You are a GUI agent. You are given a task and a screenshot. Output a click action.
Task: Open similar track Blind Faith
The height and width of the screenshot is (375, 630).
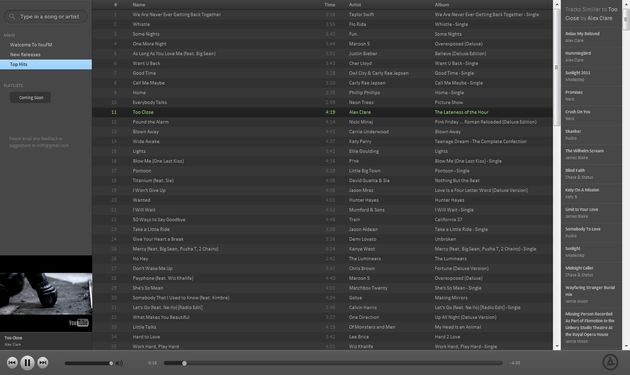(575, 170)
